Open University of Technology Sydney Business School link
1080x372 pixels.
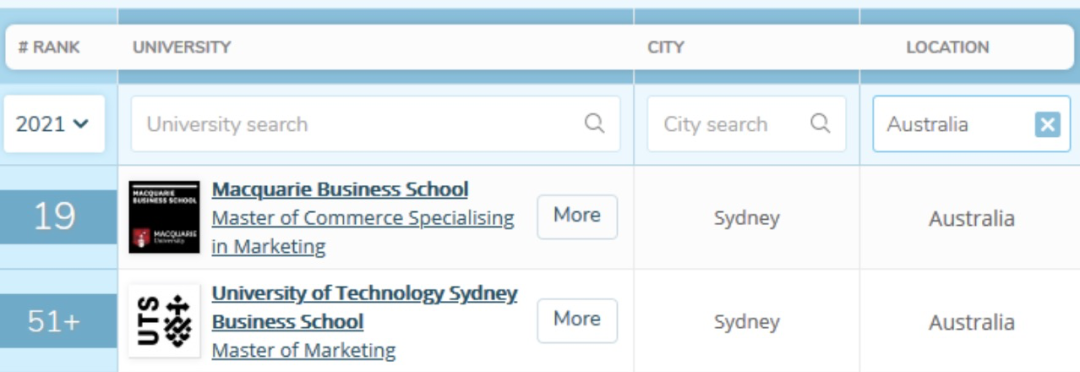pyautogui.click(x=364, y=307)
